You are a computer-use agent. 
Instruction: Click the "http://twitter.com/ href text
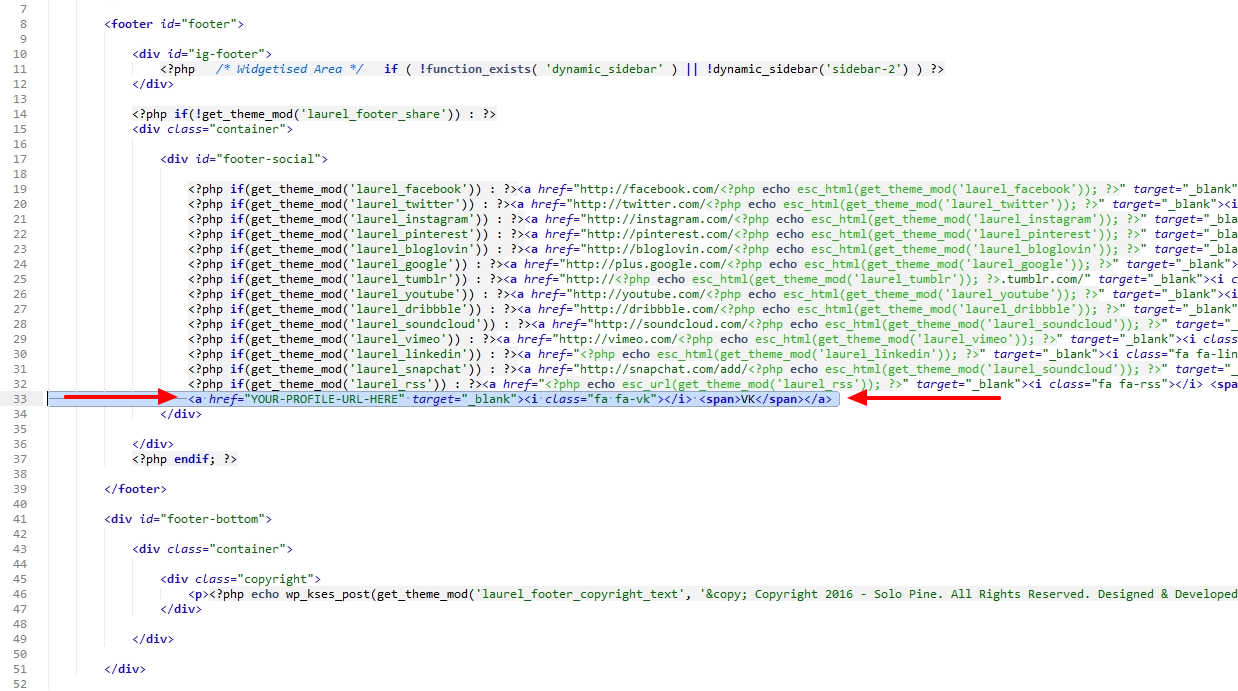point(639,204)
